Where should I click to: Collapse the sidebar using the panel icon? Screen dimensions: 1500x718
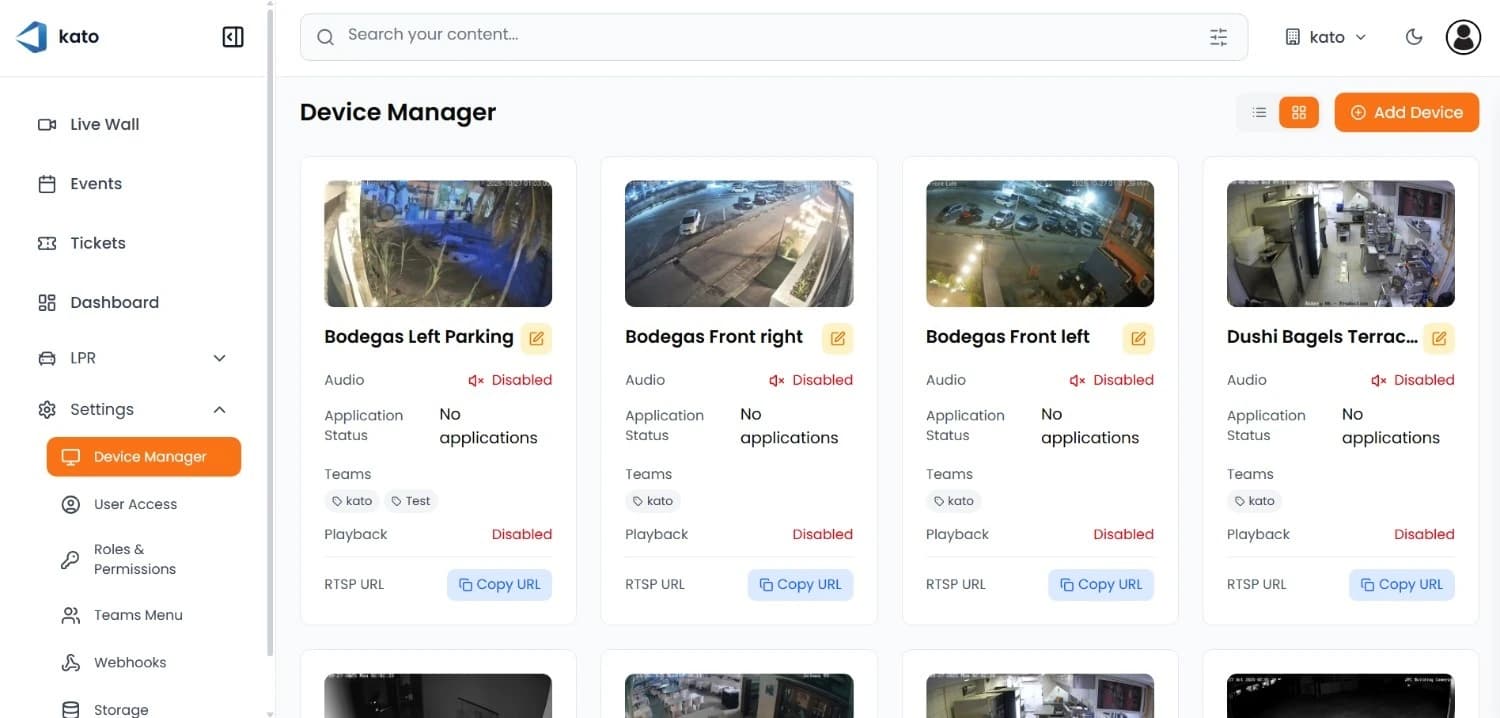pos(232,37)
